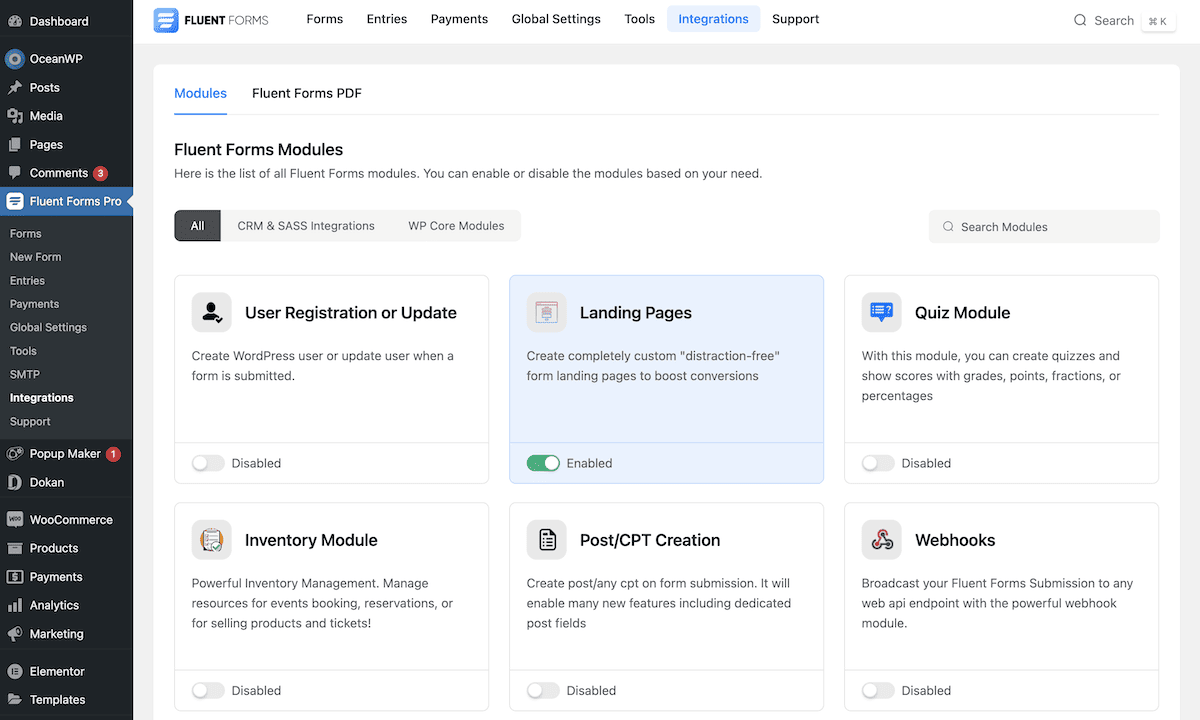Click the Dashboard icon in sidebar
This screenshot has height=720, width=1200.
pos(14,21)
